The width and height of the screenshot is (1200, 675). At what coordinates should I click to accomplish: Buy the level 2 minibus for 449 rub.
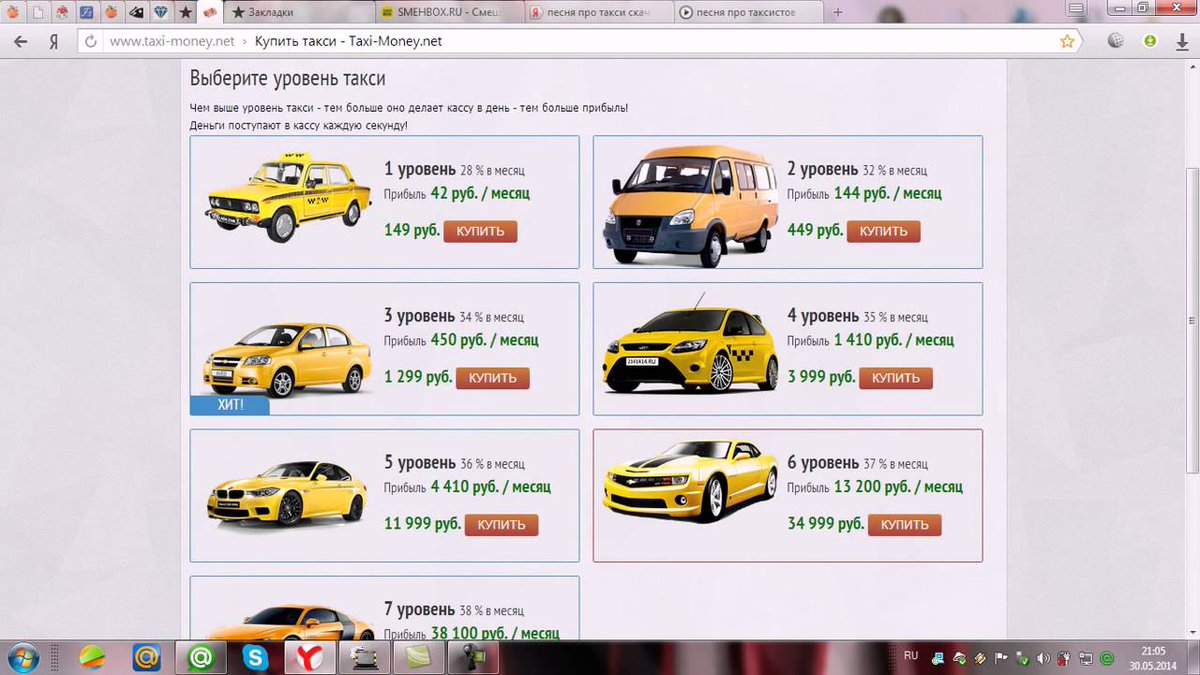[x=884, y=231]
